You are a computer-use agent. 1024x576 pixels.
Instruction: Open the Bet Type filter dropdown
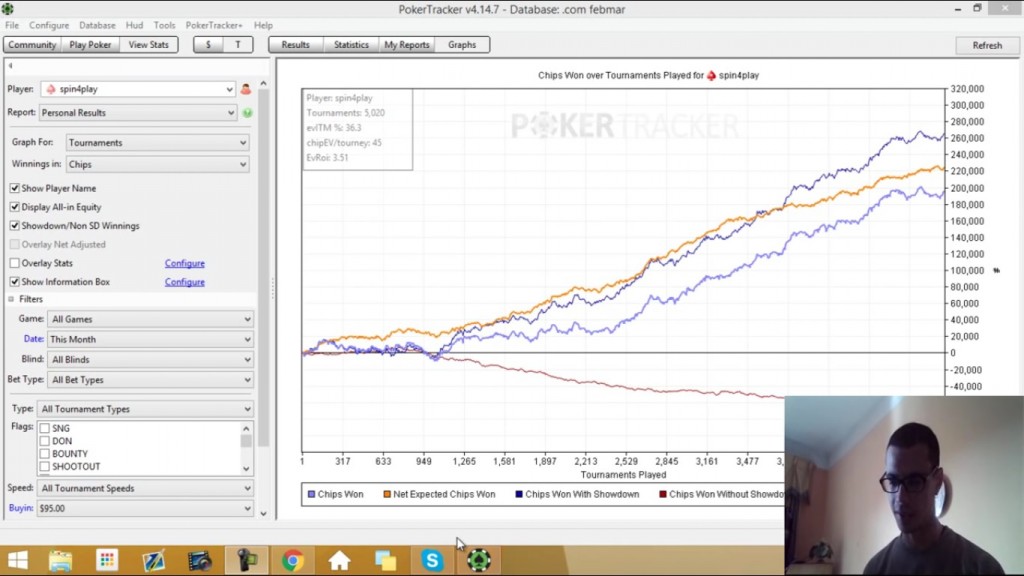(150, 380)
